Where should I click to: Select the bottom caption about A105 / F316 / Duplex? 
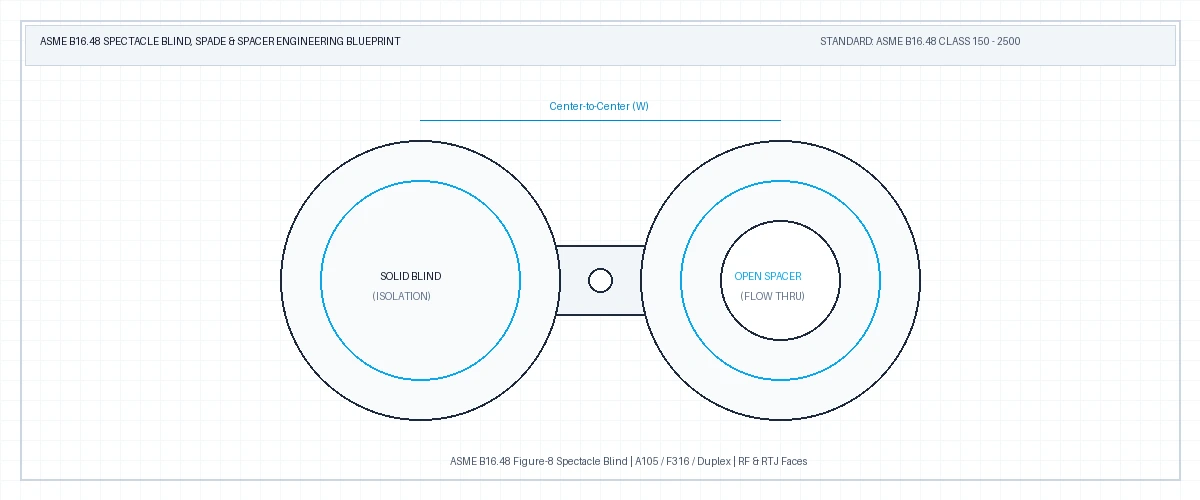point(629,461)
